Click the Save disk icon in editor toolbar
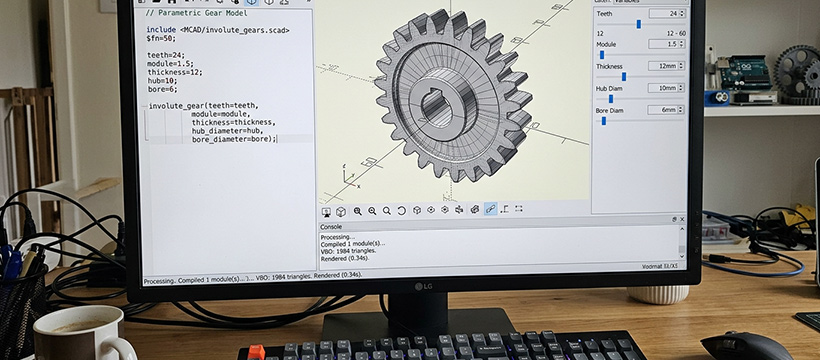The width and height of the screenshot is (820, 360). [x=171, y=2]
